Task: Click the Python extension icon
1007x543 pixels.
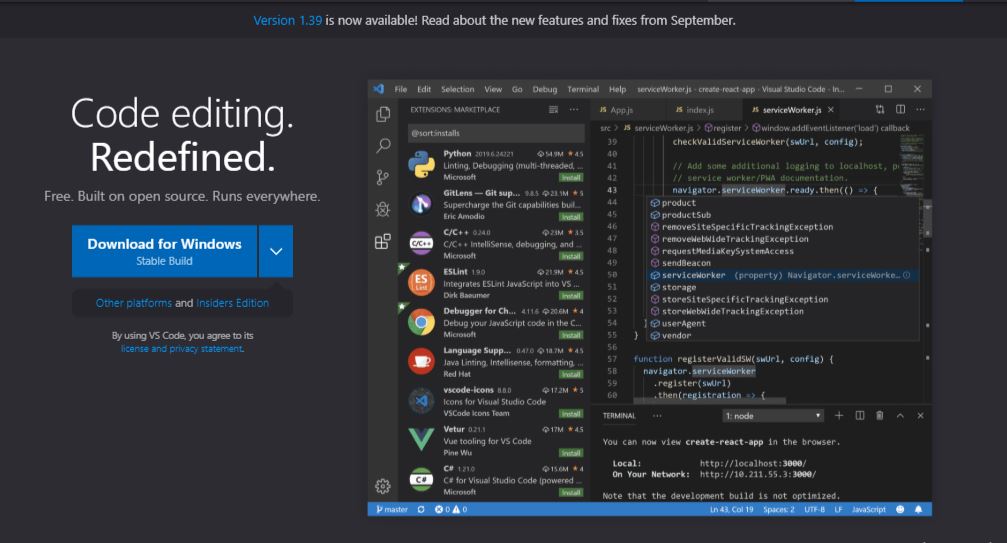Action: 421,164
